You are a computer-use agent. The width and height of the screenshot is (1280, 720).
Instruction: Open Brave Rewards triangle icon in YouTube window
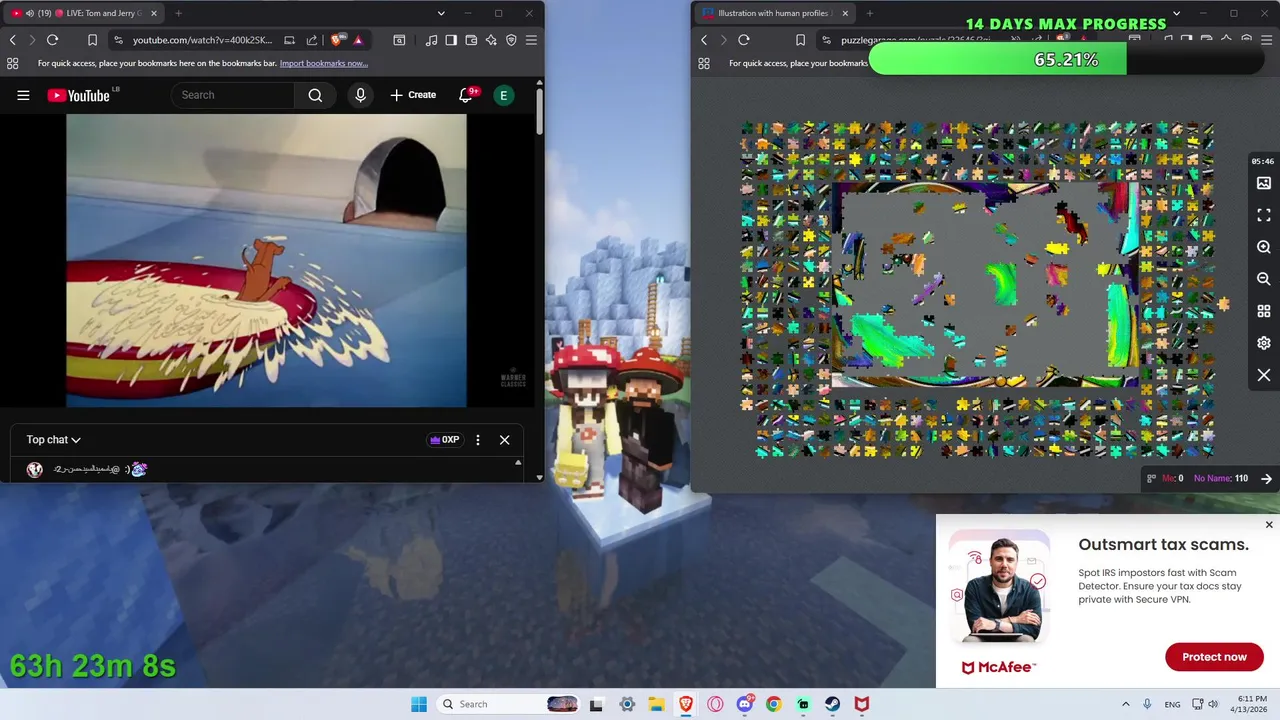tap(357, 40)
